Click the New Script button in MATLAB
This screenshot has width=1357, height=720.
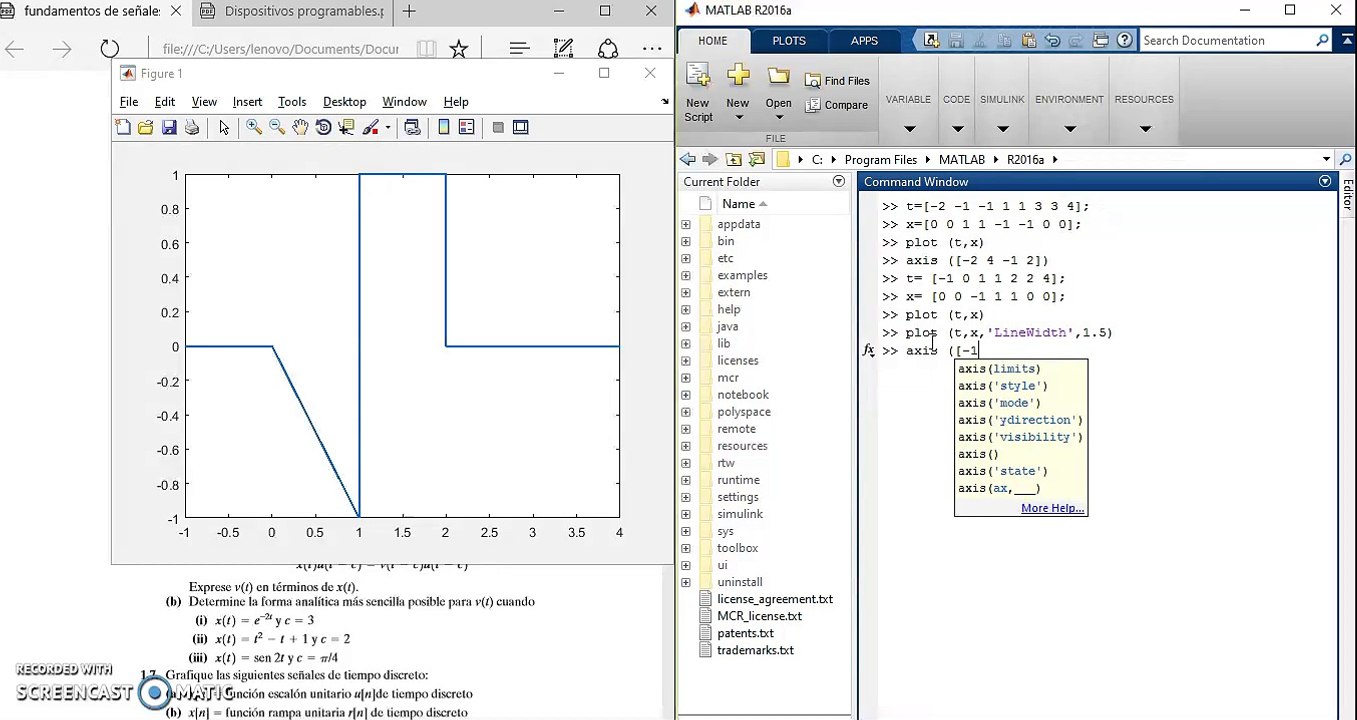click(698, 93)
